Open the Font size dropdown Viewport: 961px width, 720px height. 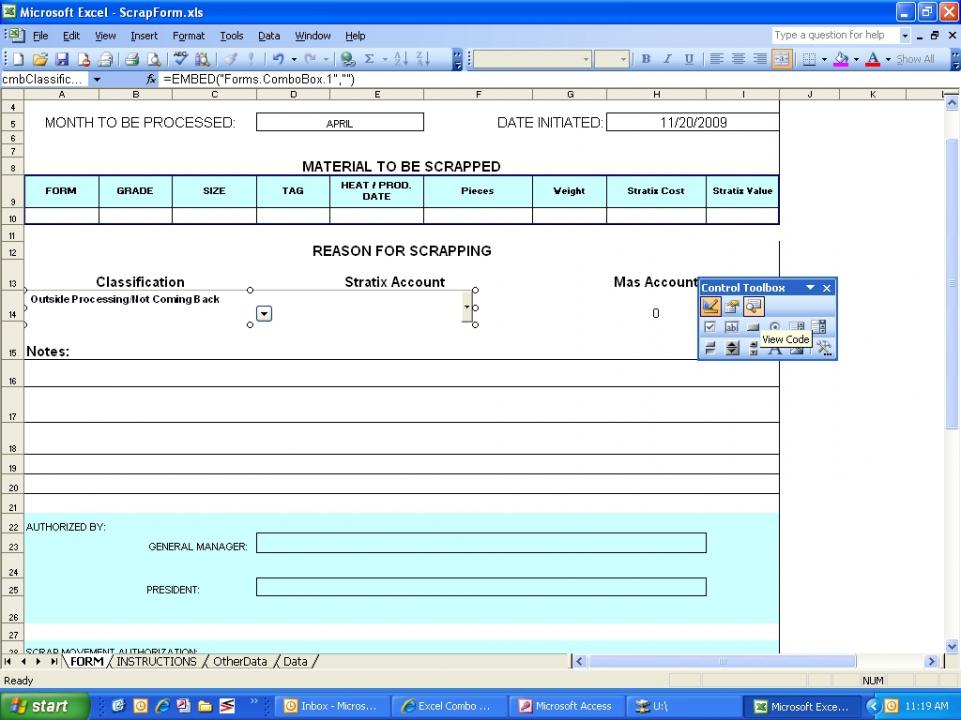(623, 59)
